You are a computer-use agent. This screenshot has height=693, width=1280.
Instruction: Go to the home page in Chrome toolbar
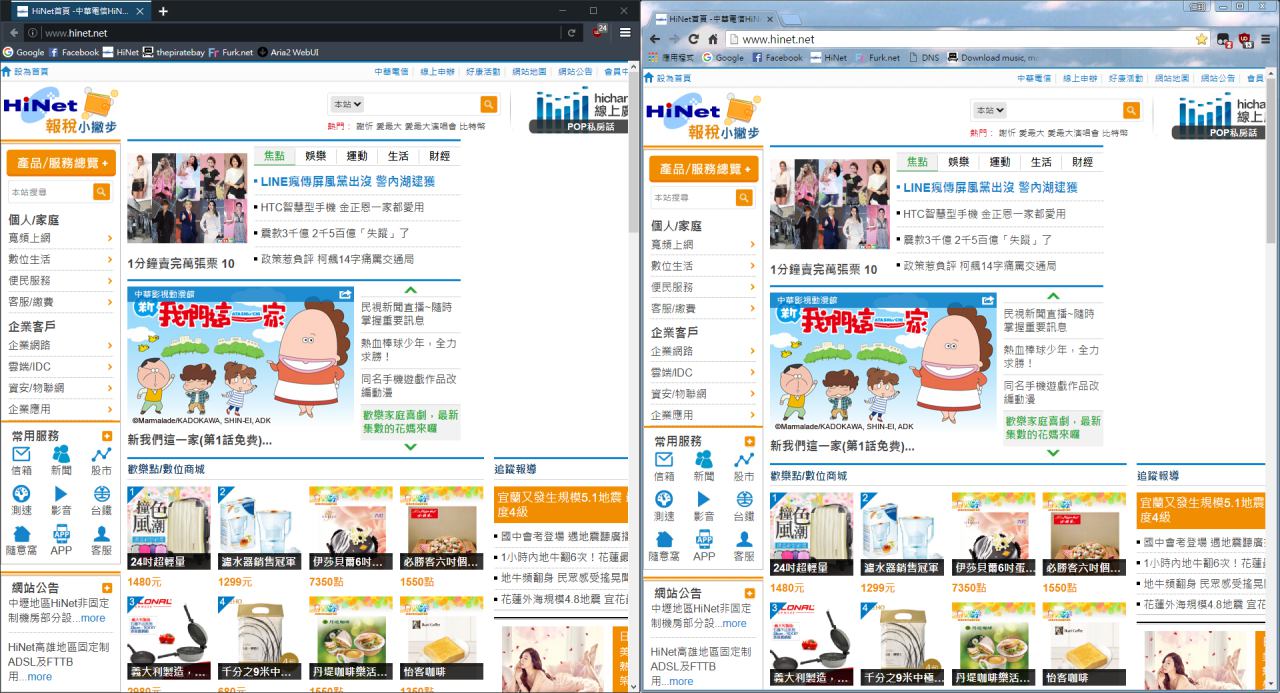tap(712, 39)
